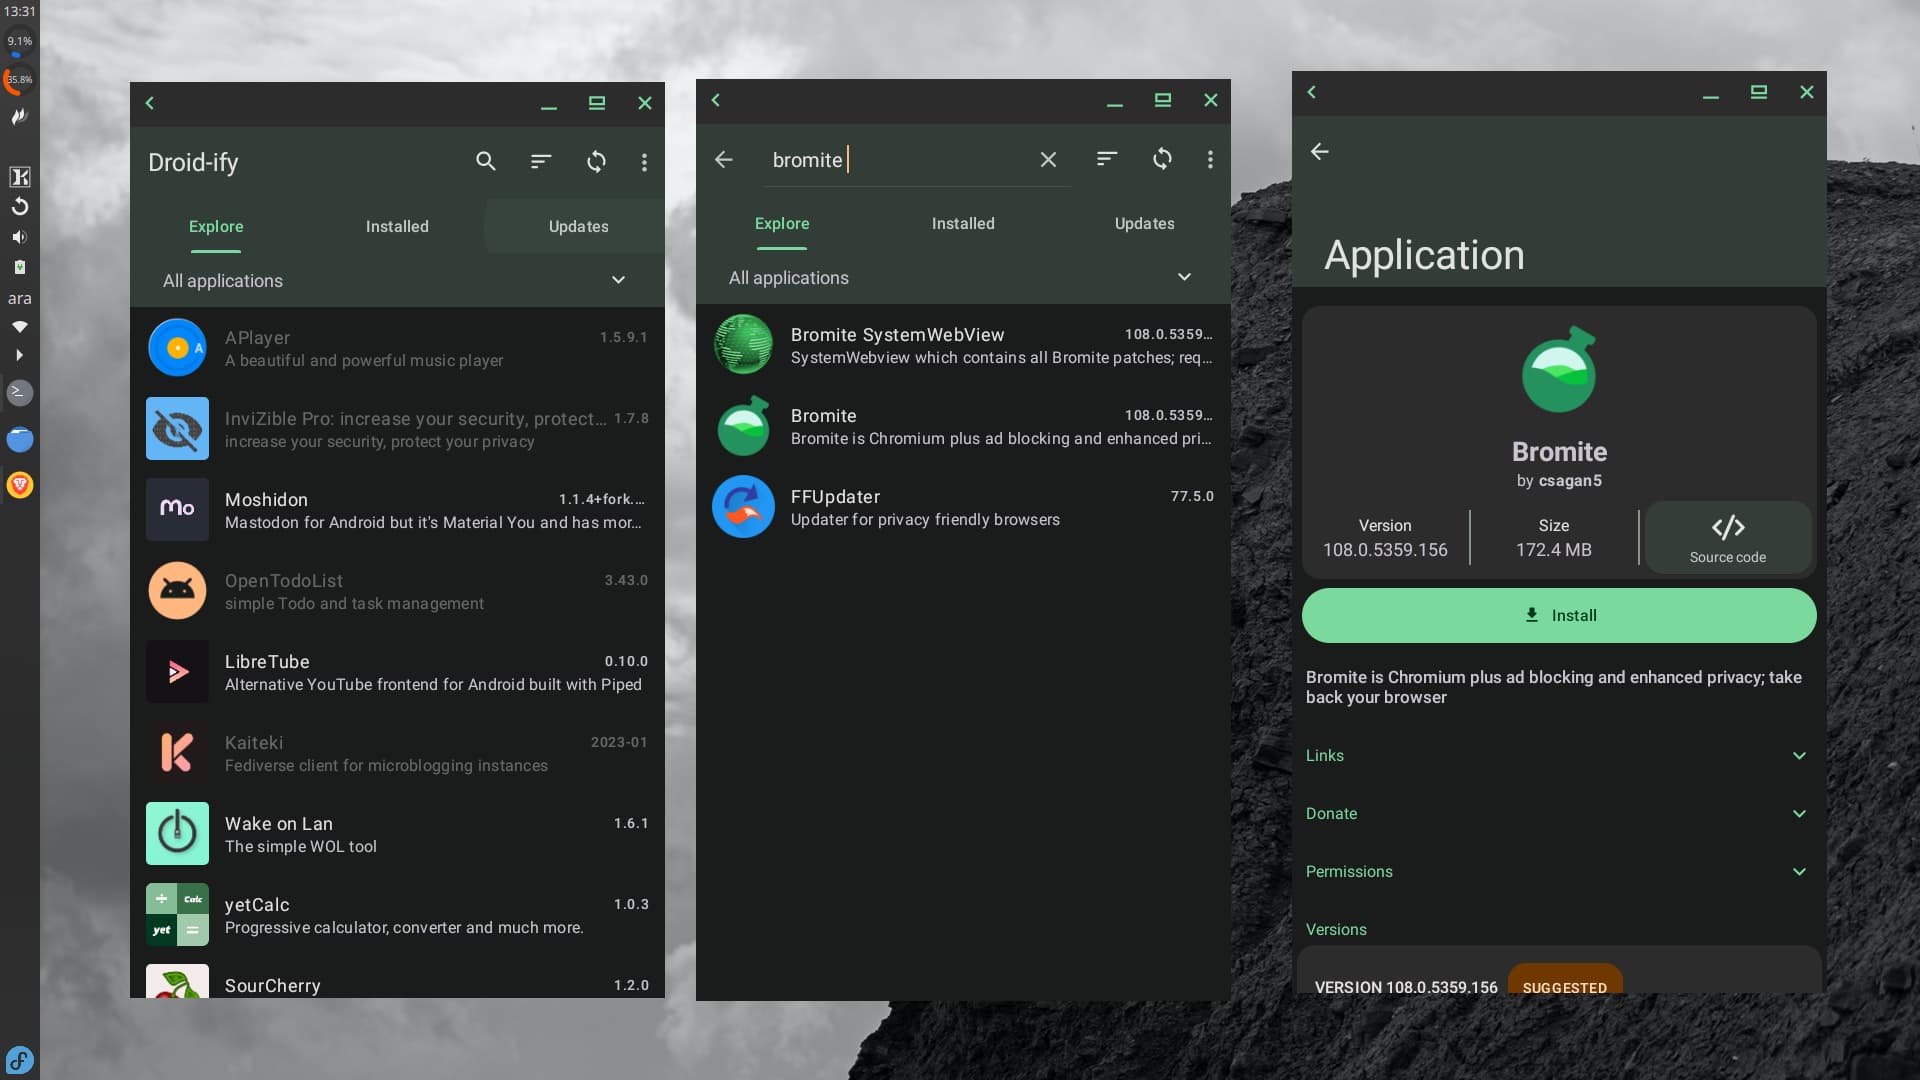Open LibreTube app entry
Screen dimensions: 1920x1080
[397, 672]
